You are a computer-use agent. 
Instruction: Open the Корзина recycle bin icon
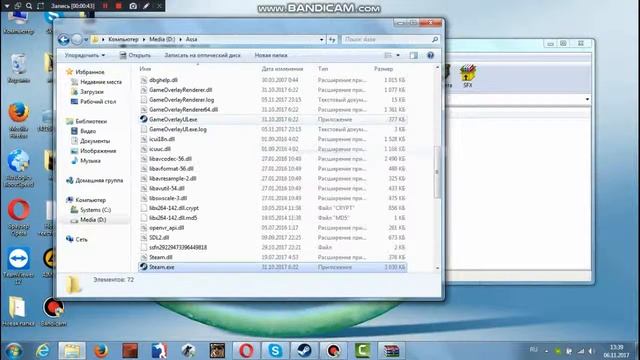19,68
